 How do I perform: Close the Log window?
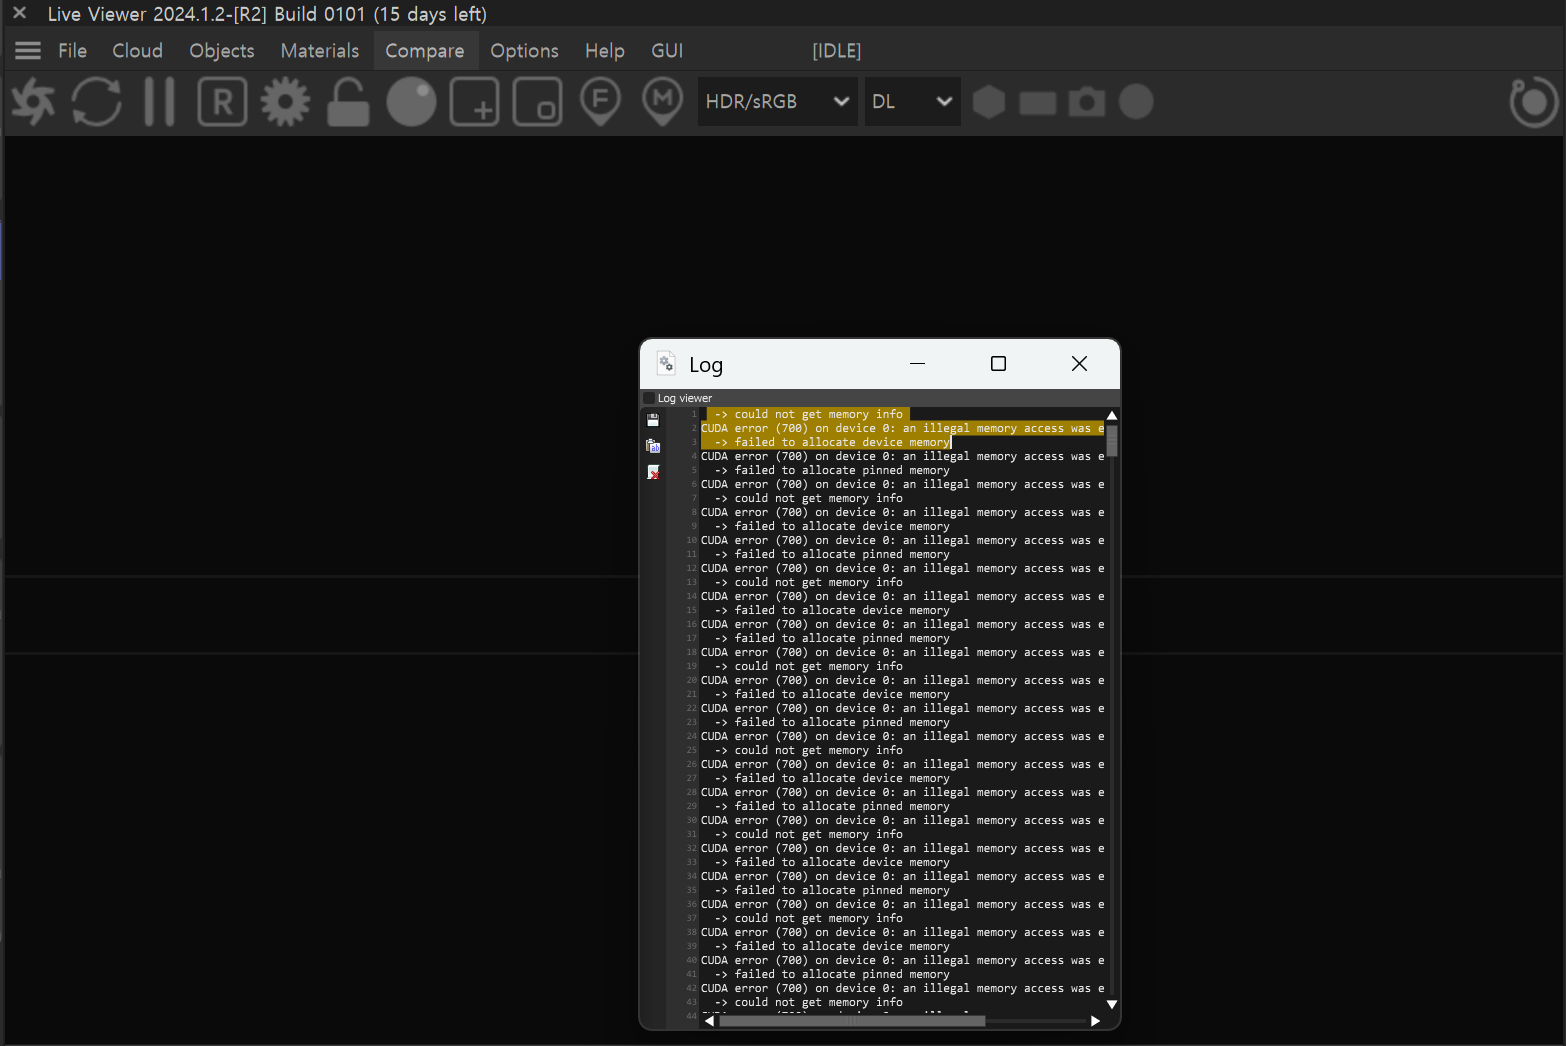[x=1079, y=364]
